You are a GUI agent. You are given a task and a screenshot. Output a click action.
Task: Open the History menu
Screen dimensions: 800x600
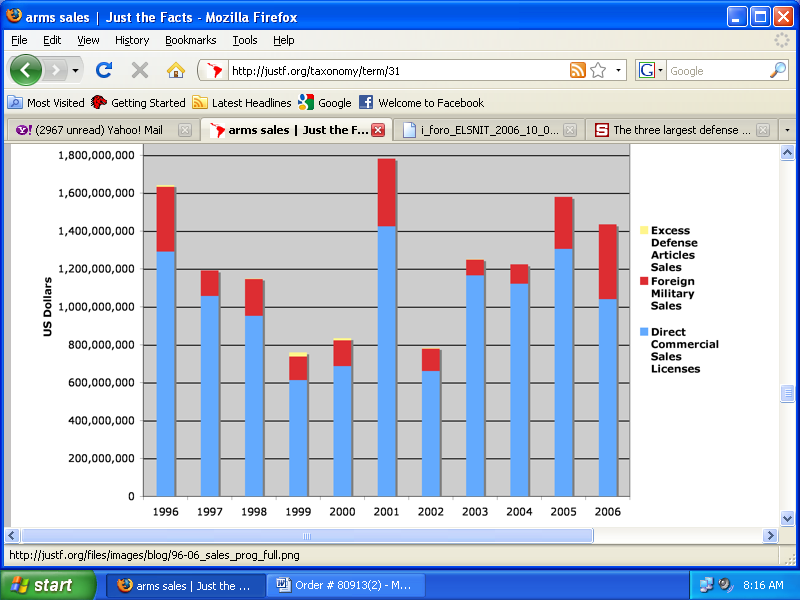(132, 40)
